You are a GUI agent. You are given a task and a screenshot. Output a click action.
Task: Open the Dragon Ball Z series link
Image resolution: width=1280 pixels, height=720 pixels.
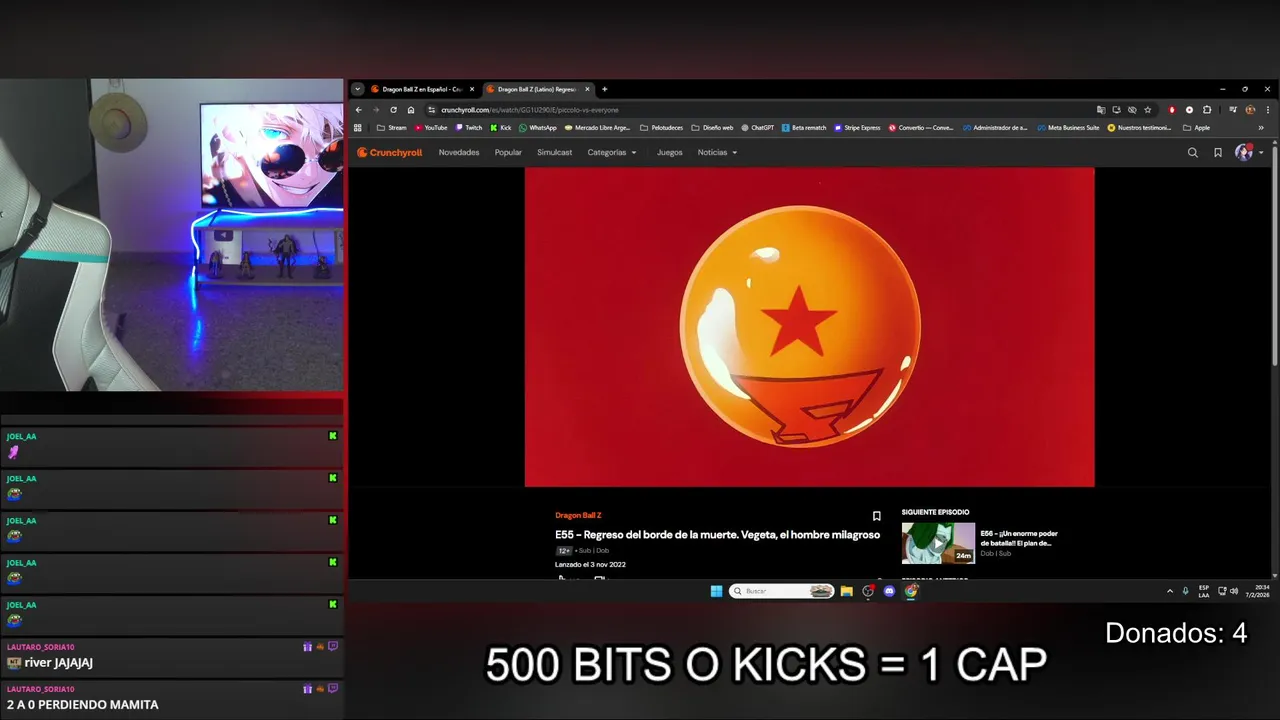coord(578,515)
